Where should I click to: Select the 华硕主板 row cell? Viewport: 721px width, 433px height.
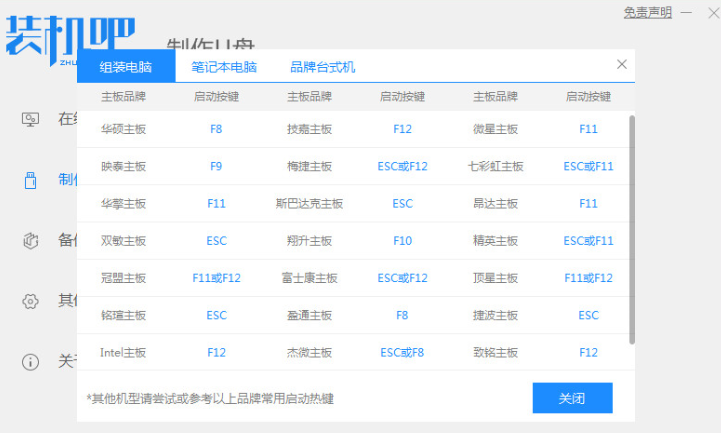(x=123, y=129)
